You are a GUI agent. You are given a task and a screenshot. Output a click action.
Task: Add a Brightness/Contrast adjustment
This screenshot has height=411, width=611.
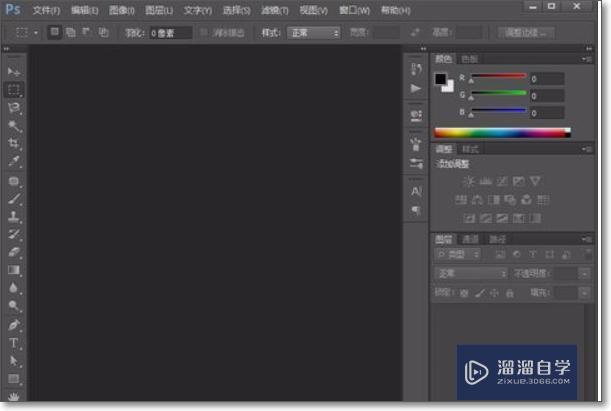click(x=469, y=181)
